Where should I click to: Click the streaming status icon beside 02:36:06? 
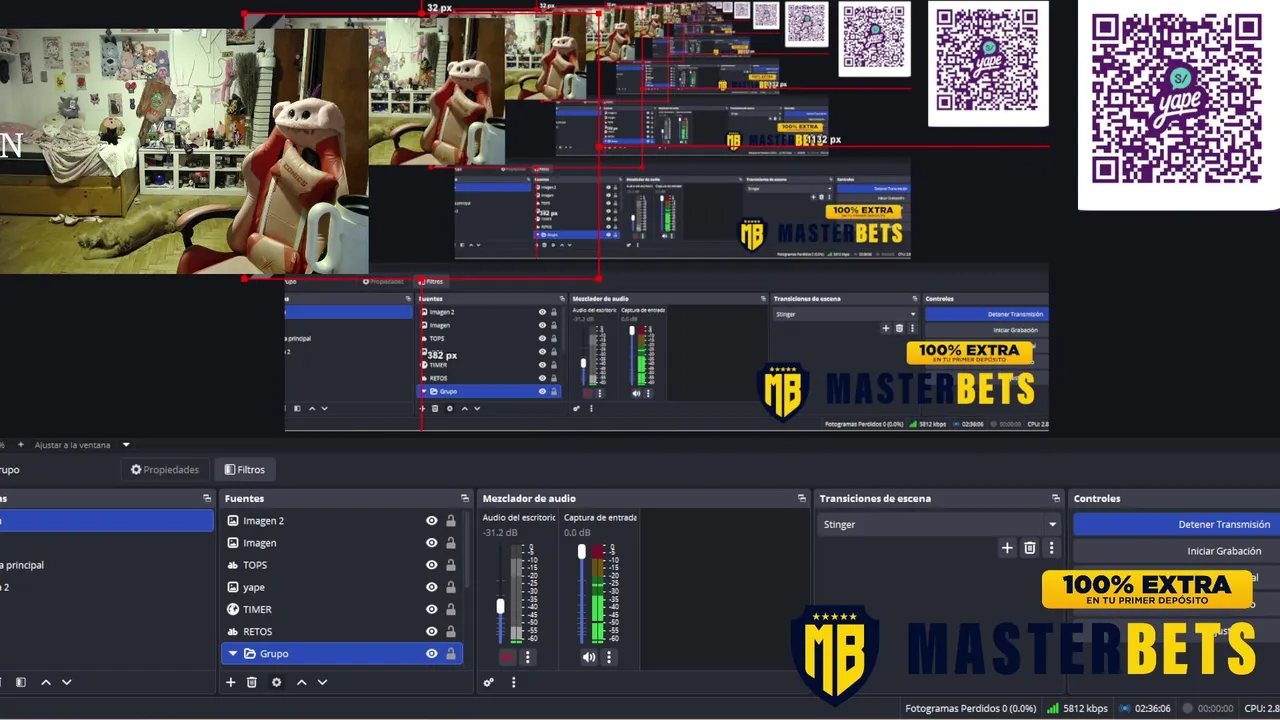tap(1125, 708)
